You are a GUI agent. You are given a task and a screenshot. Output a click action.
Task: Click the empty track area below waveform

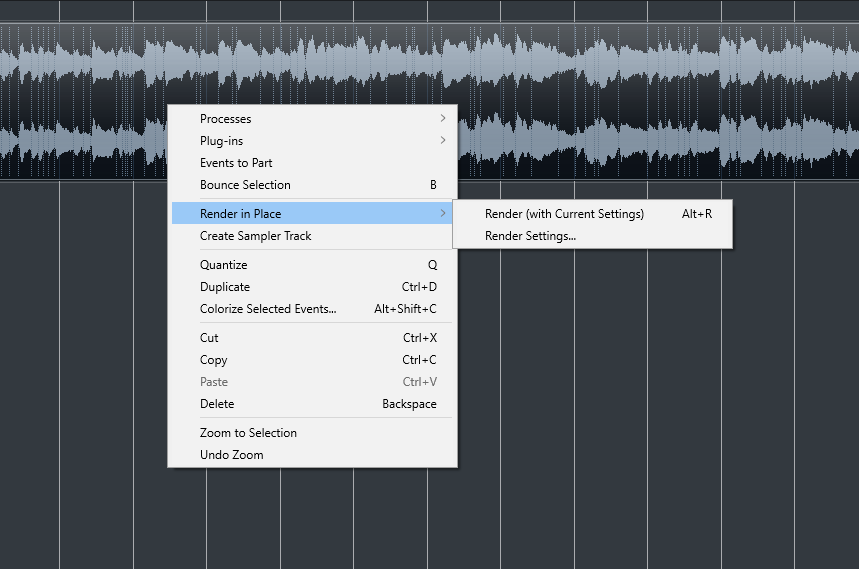(650, 400)
